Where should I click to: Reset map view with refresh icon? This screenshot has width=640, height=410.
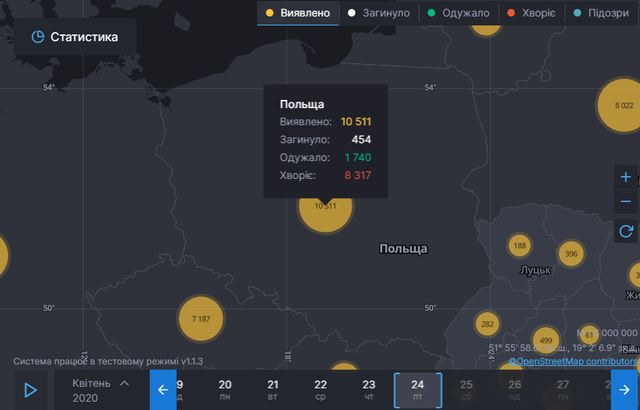click(x=626, y=232)
